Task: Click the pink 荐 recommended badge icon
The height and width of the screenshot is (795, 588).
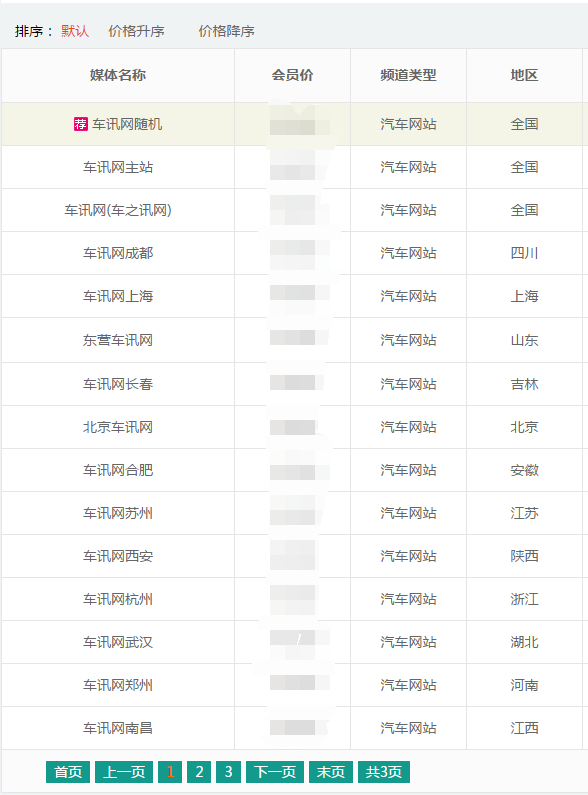Action: coord(81,124)
